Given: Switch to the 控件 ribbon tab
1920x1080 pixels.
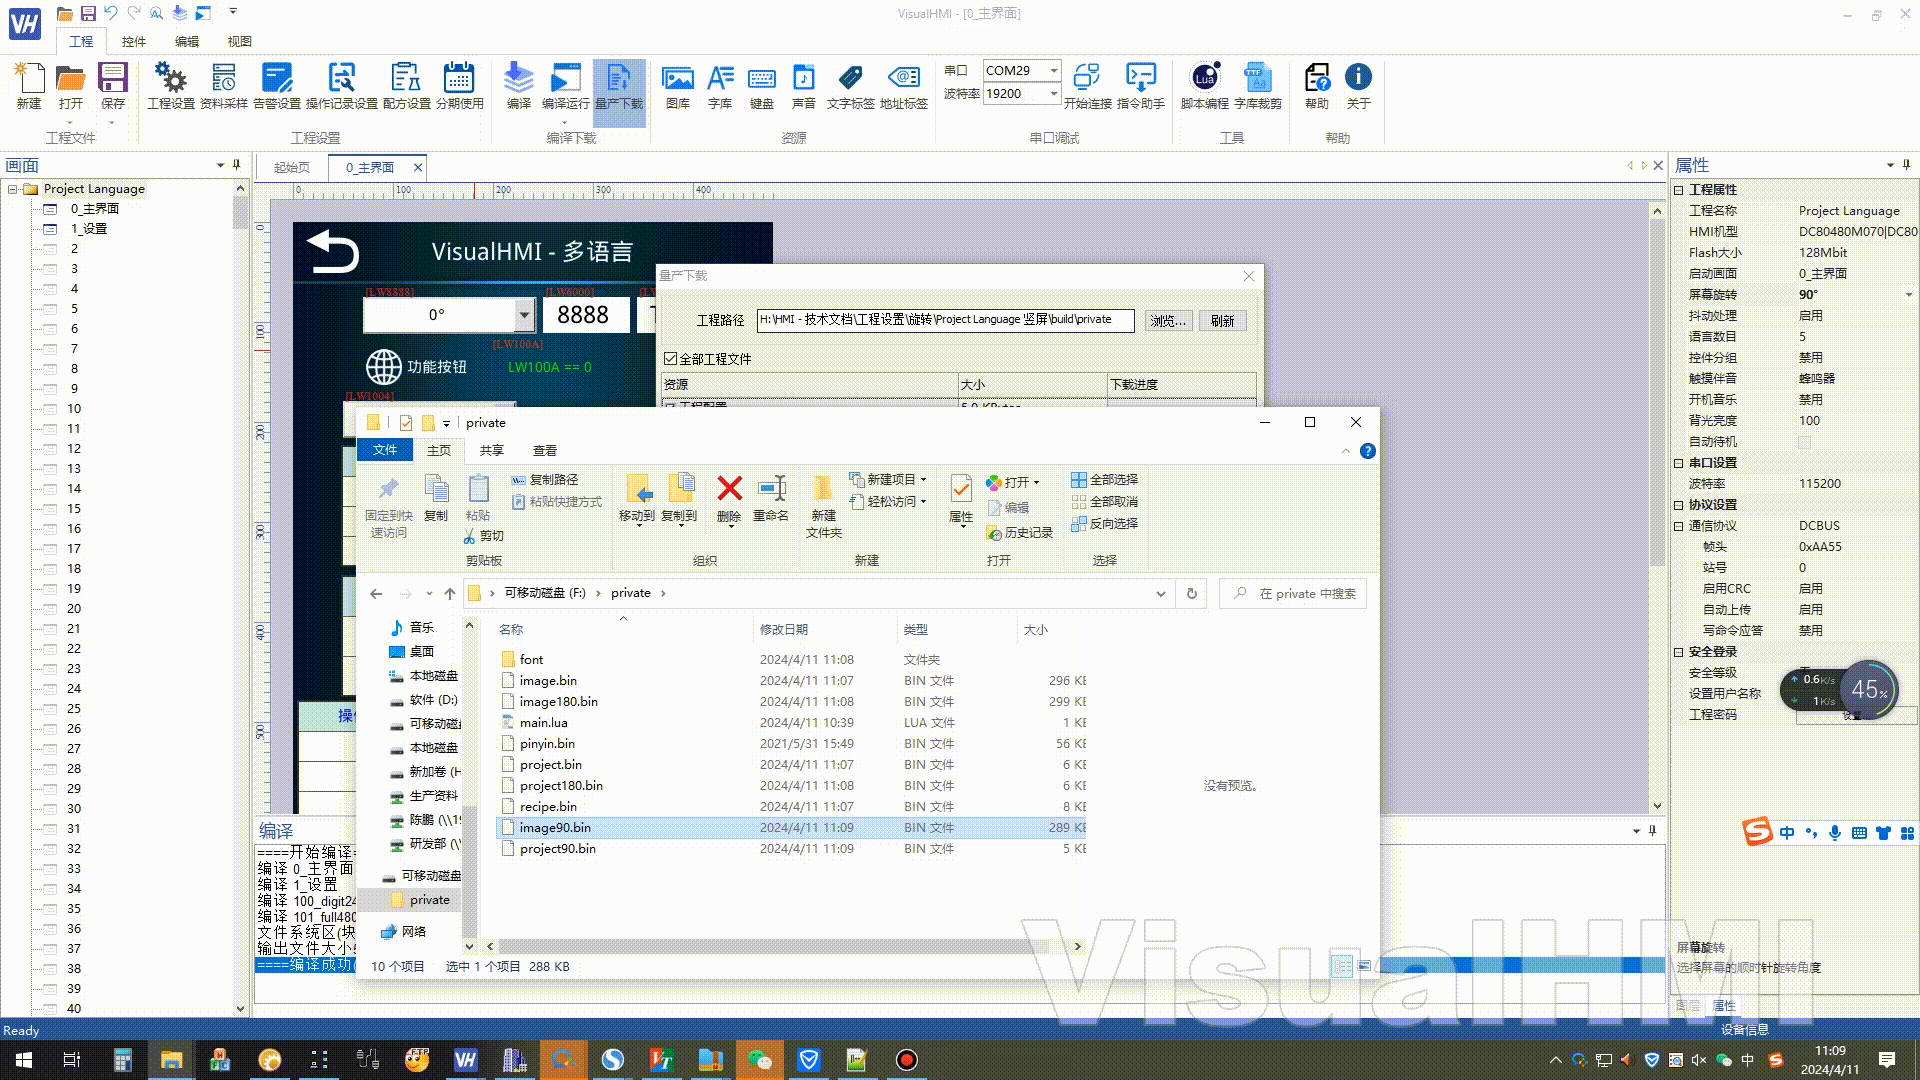Looking at the screenshot, I should tap(133, 41).
